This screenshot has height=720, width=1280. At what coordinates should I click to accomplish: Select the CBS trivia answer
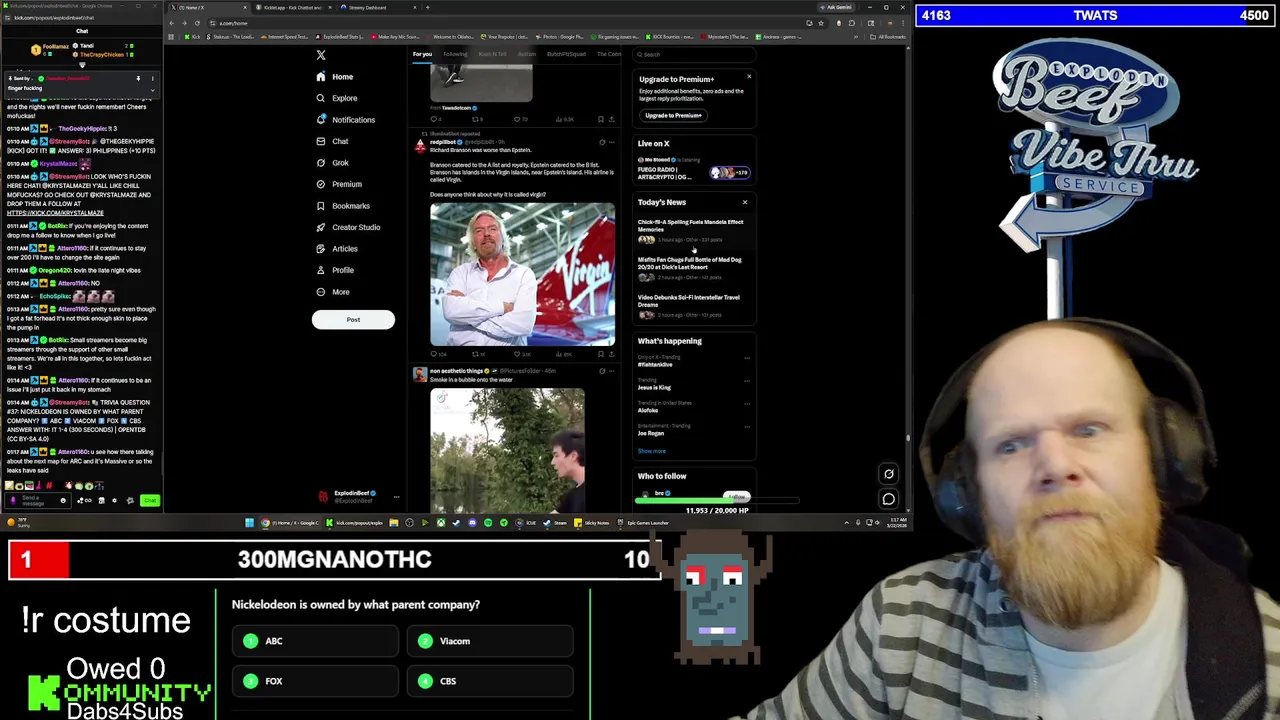point(490,681)
